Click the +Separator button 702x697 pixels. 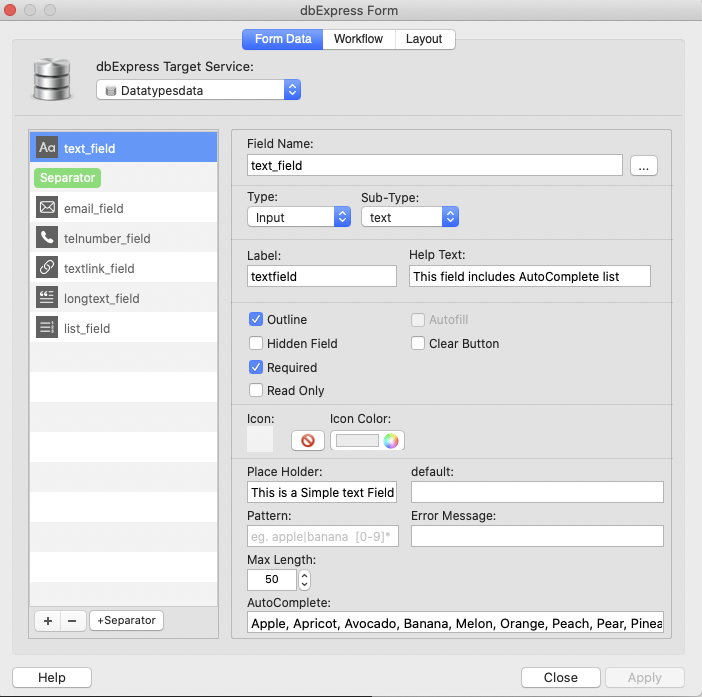(x=126, y=620)
